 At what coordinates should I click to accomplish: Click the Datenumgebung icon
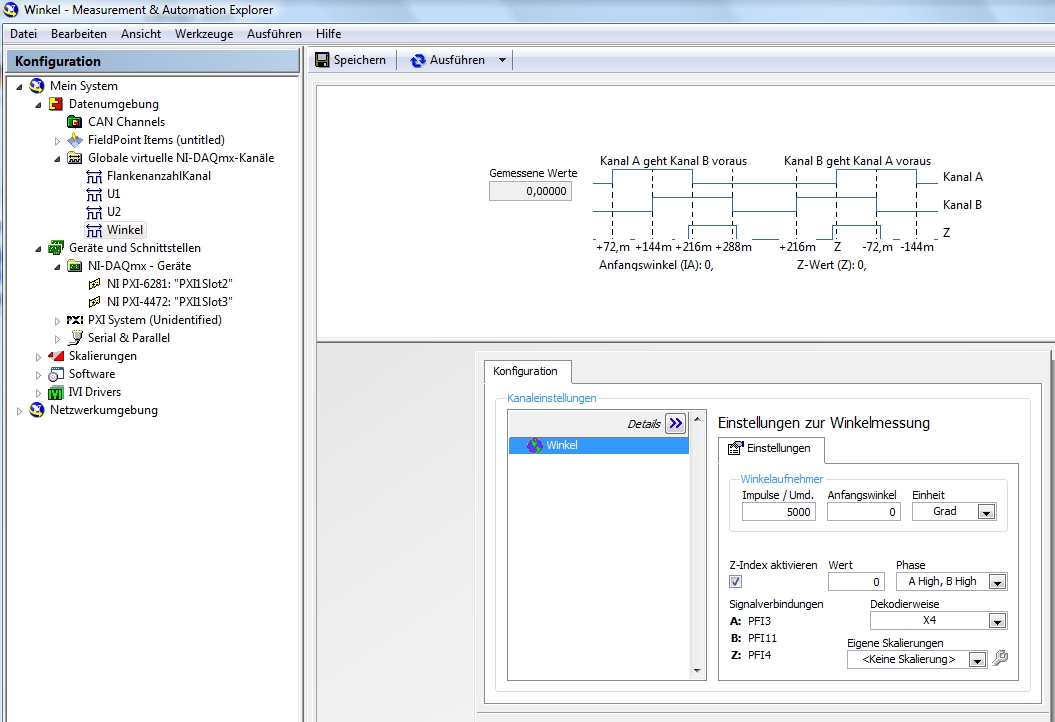[x=56, y=104]
